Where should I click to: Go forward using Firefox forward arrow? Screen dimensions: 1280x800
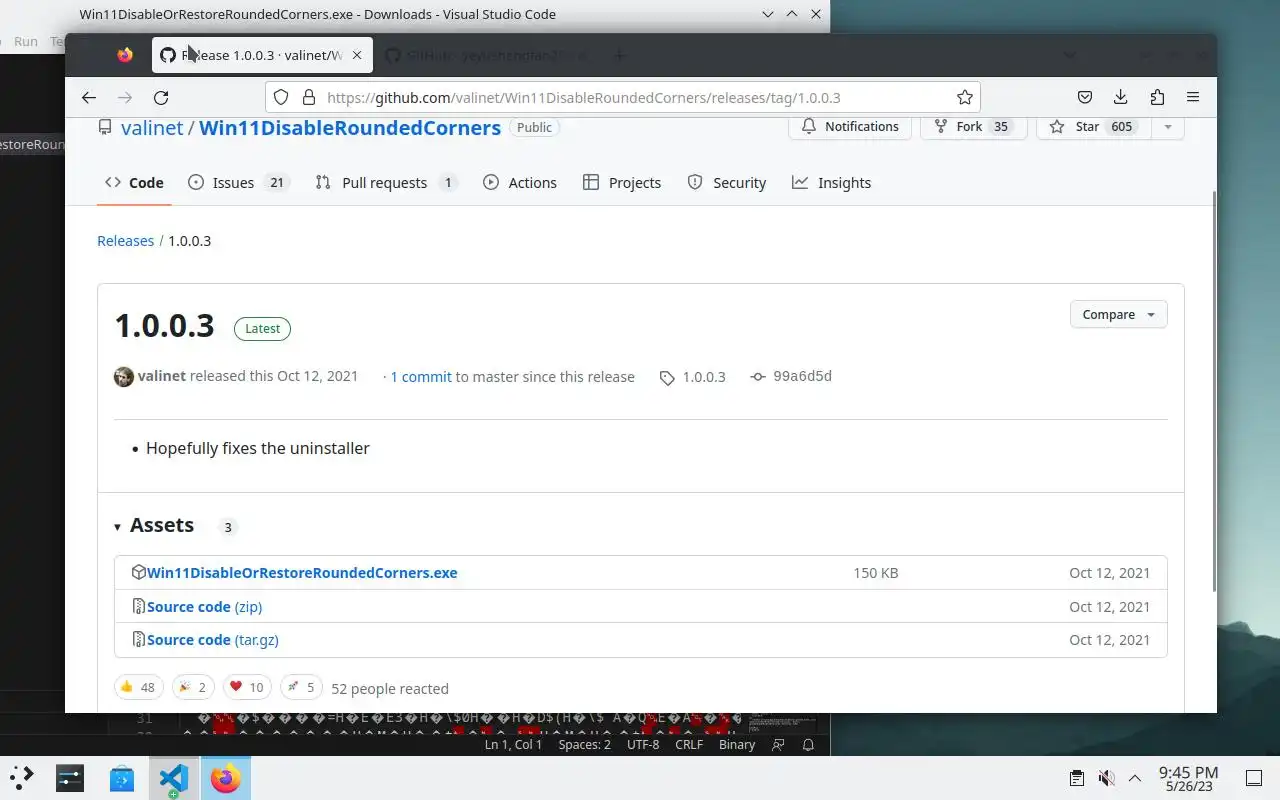click(125, 97)
